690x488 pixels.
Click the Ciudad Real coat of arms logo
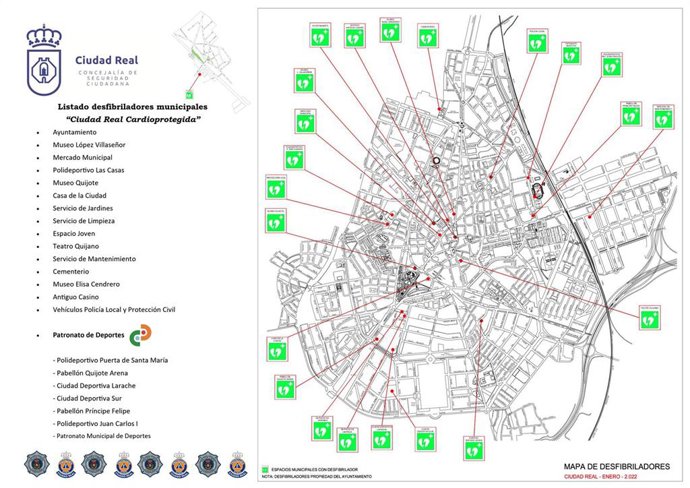click(x=44, y=60)
